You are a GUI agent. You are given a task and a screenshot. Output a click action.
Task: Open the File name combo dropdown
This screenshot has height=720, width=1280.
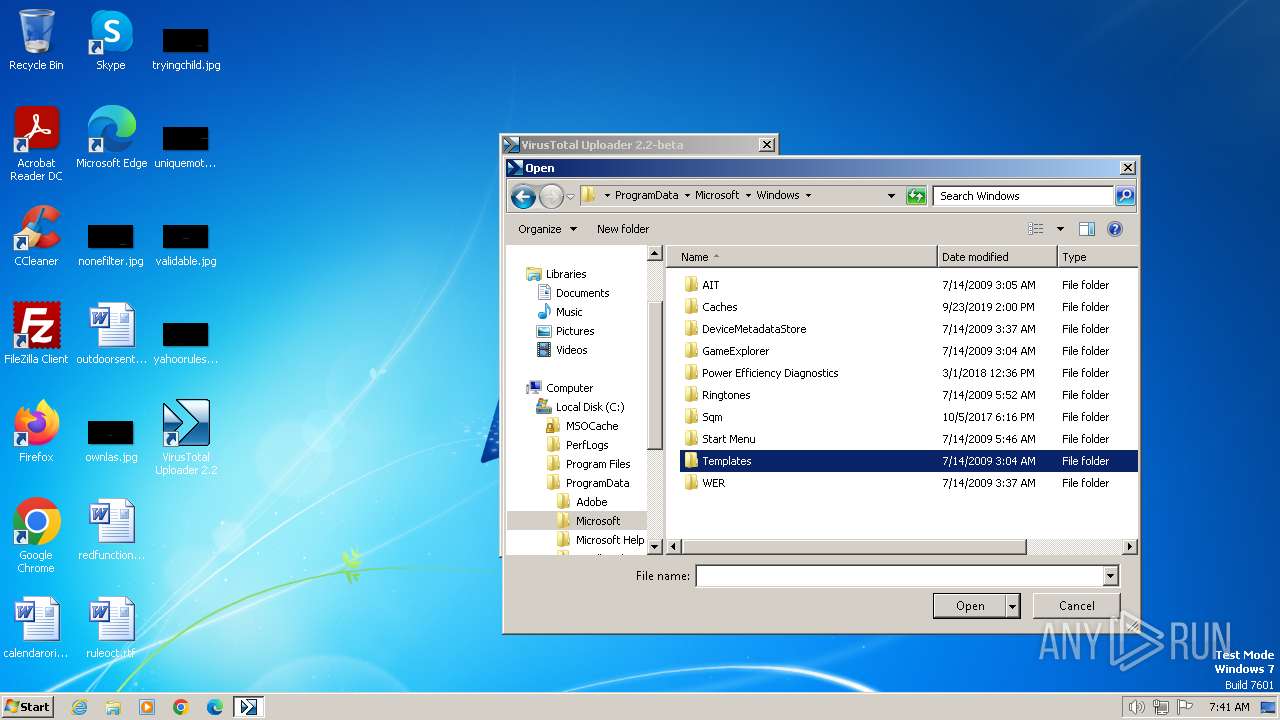[1110, 576]
